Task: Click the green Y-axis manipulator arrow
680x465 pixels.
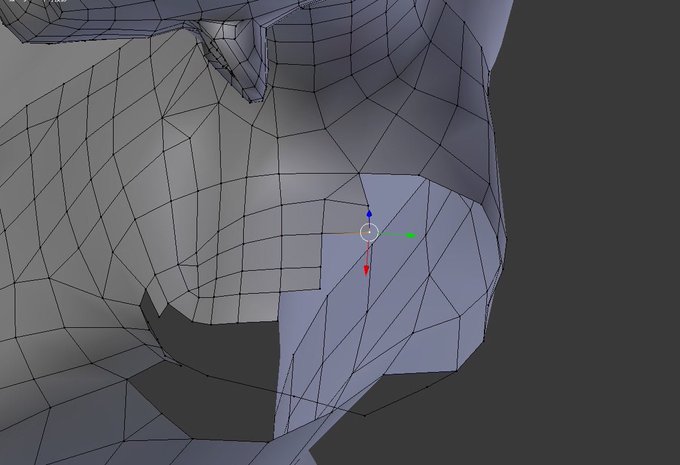Action: click(x=411, y=236)
